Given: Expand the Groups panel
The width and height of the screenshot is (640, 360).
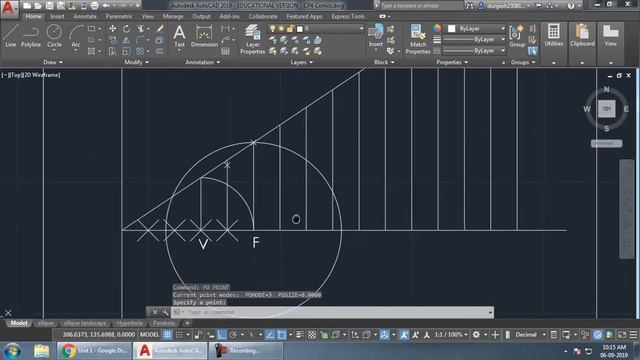Looking at the screenshot, I should point(523,62).
